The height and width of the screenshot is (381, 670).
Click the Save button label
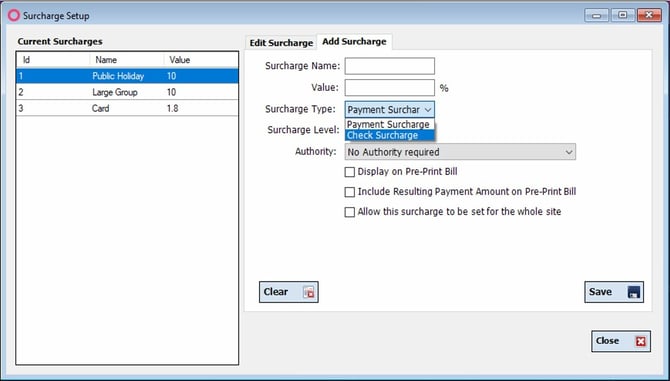pos(600,292)
